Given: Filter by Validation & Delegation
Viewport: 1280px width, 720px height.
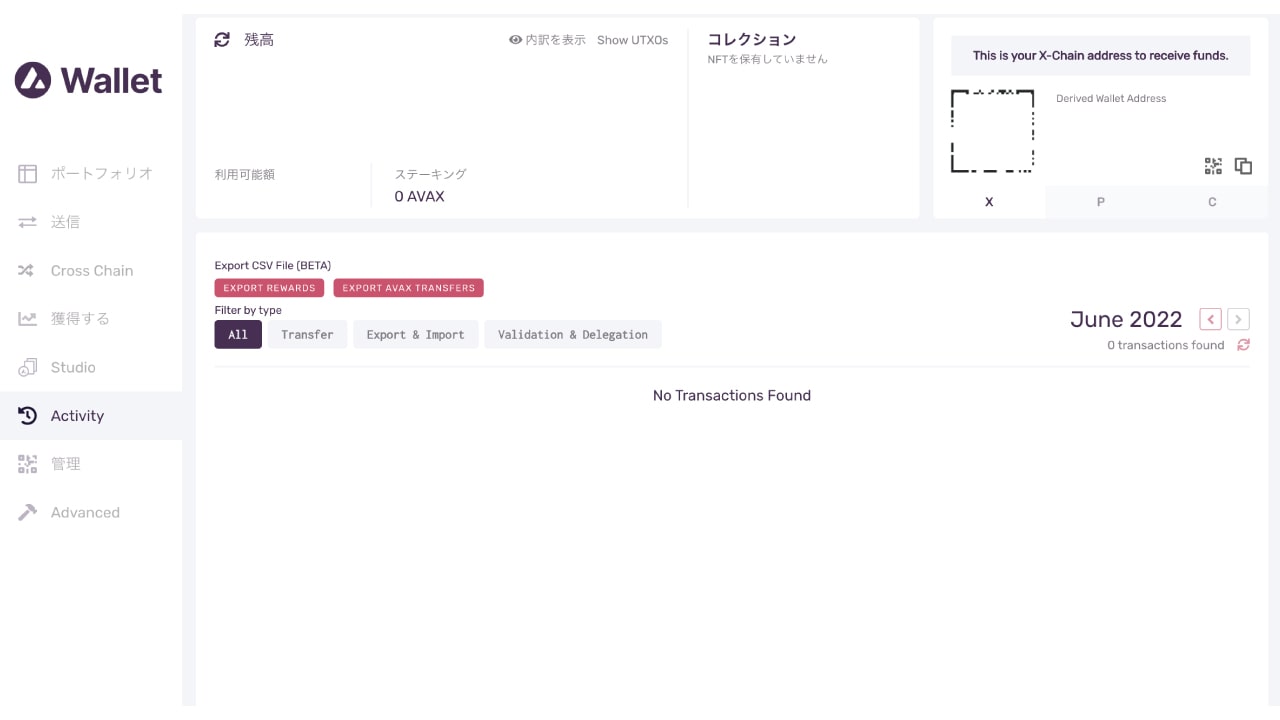Looking at the screenshot, I should (x=573, y=335).
